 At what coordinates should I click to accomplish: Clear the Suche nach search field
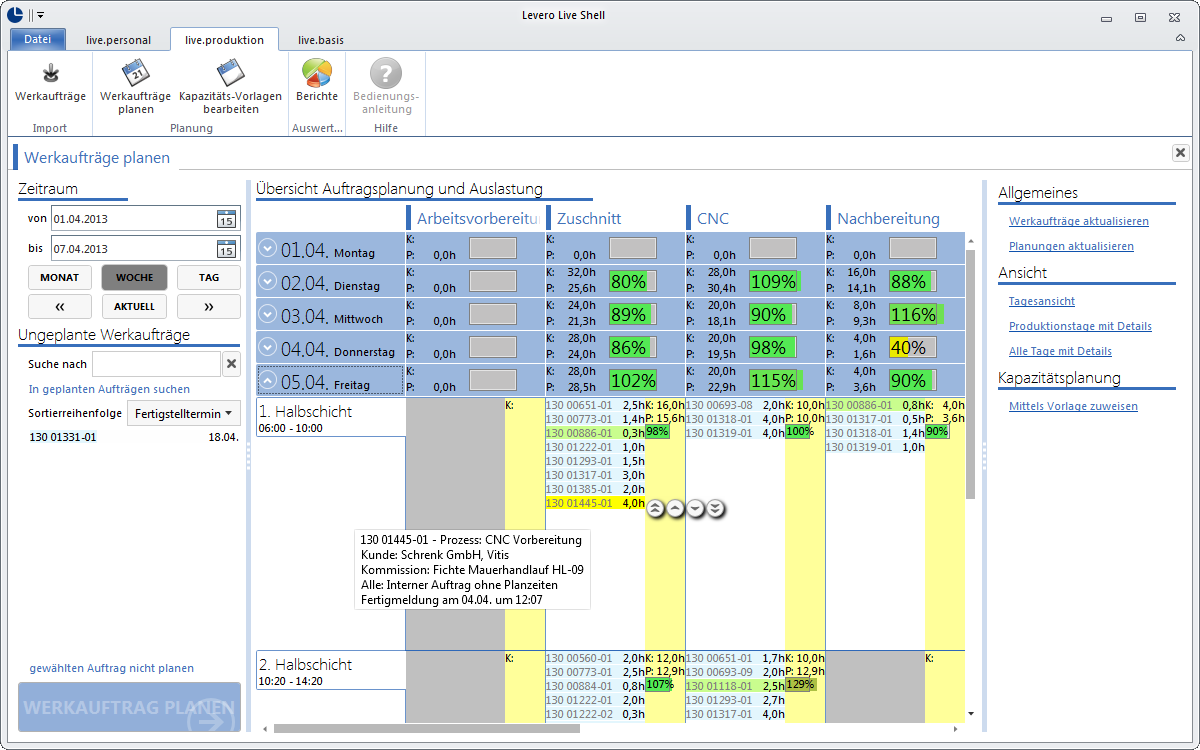click(x=232, y=364)
